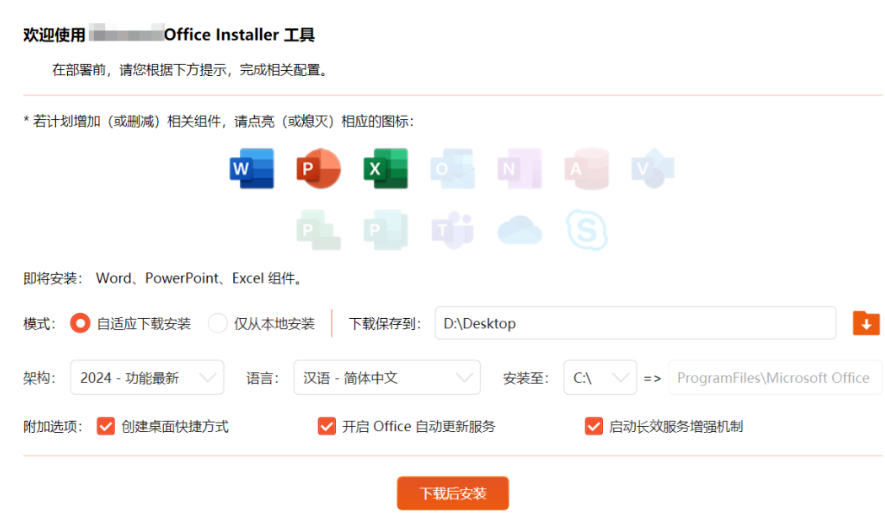This screenshot has height=519, width=885.
Task: Click the ProgramFiles\Microsoft Office path field
Action: [776, 377]
